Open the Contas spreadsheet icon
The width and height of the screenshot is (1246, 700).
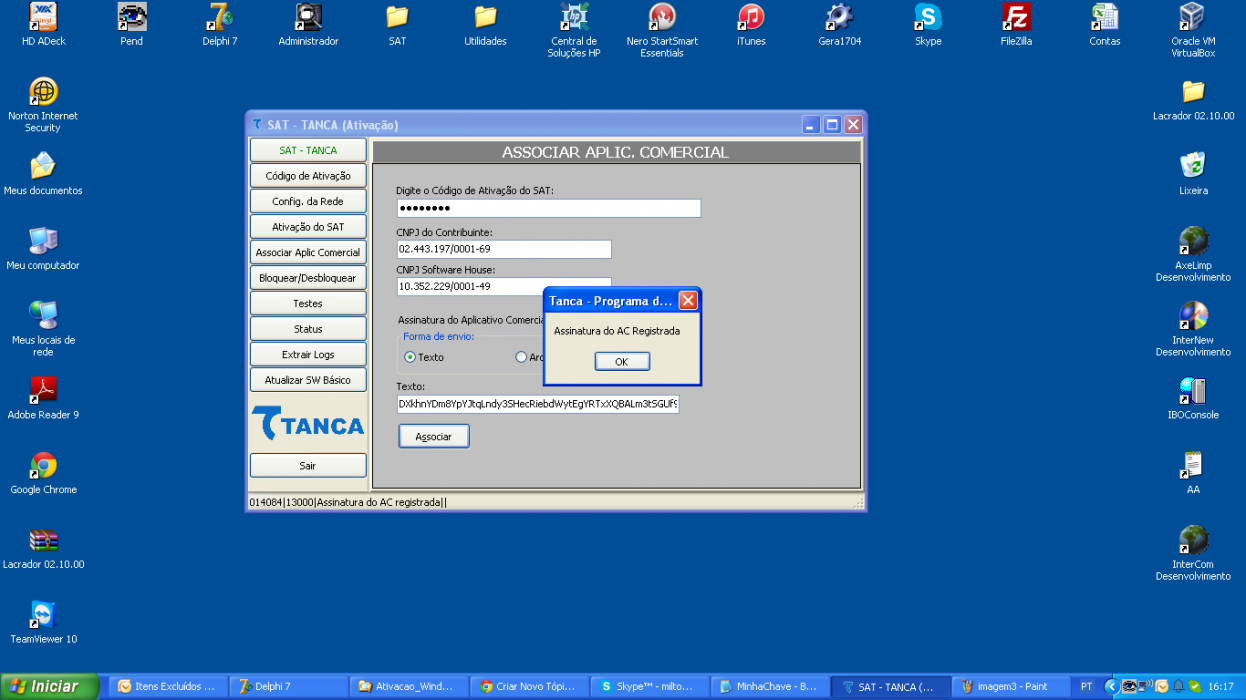click(x=1105, y=17)
